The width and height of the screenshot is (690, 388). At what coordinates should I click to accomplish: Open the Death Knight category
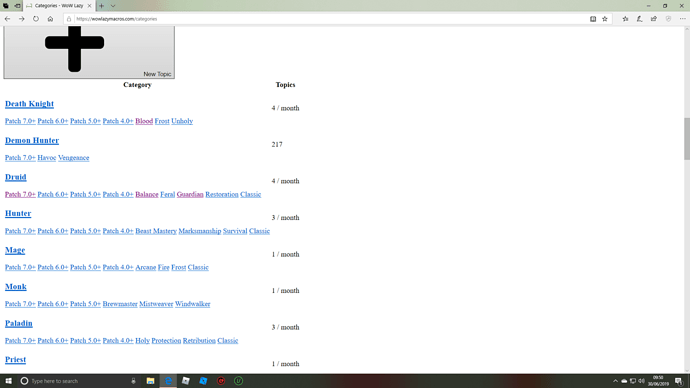[x=29, y=104]
